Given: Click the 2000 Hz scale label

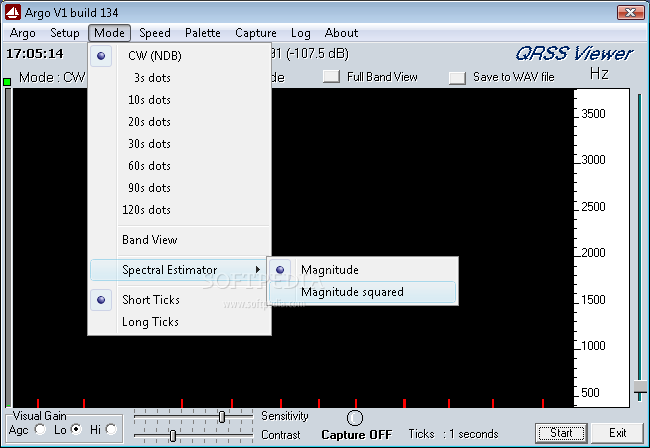Looking at the screenshot, I should [593, 252].
